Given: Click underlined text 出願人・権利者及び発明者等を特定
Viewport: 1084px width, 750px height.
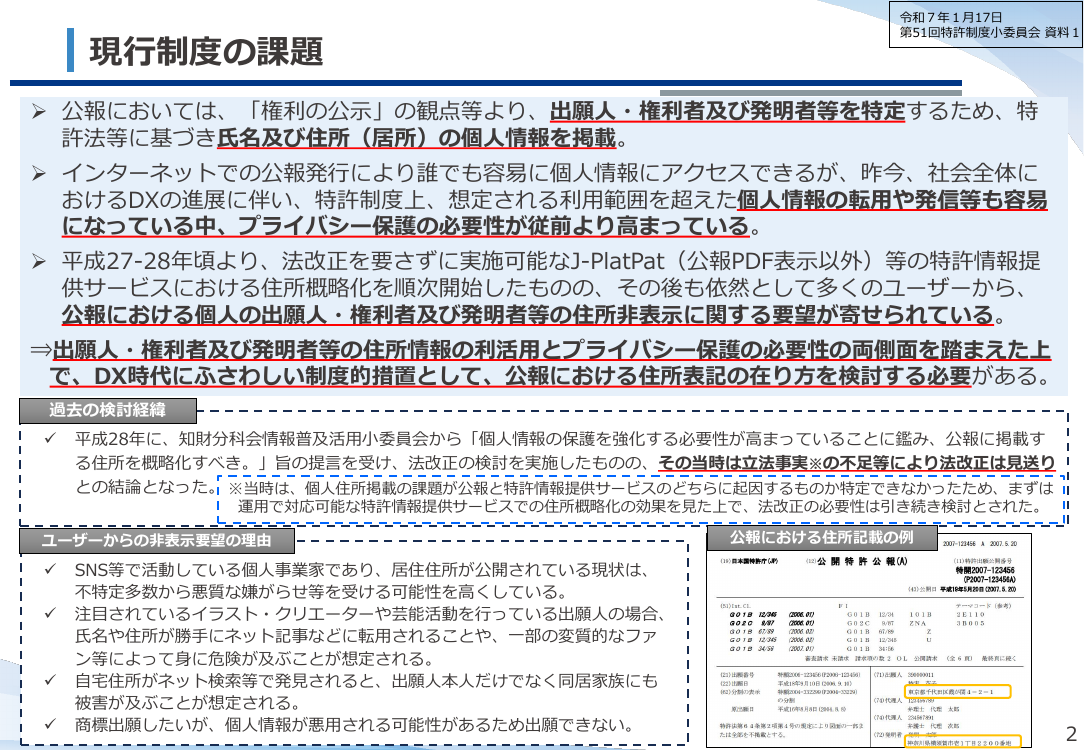Looking at the screenshot, I should 727,111.
